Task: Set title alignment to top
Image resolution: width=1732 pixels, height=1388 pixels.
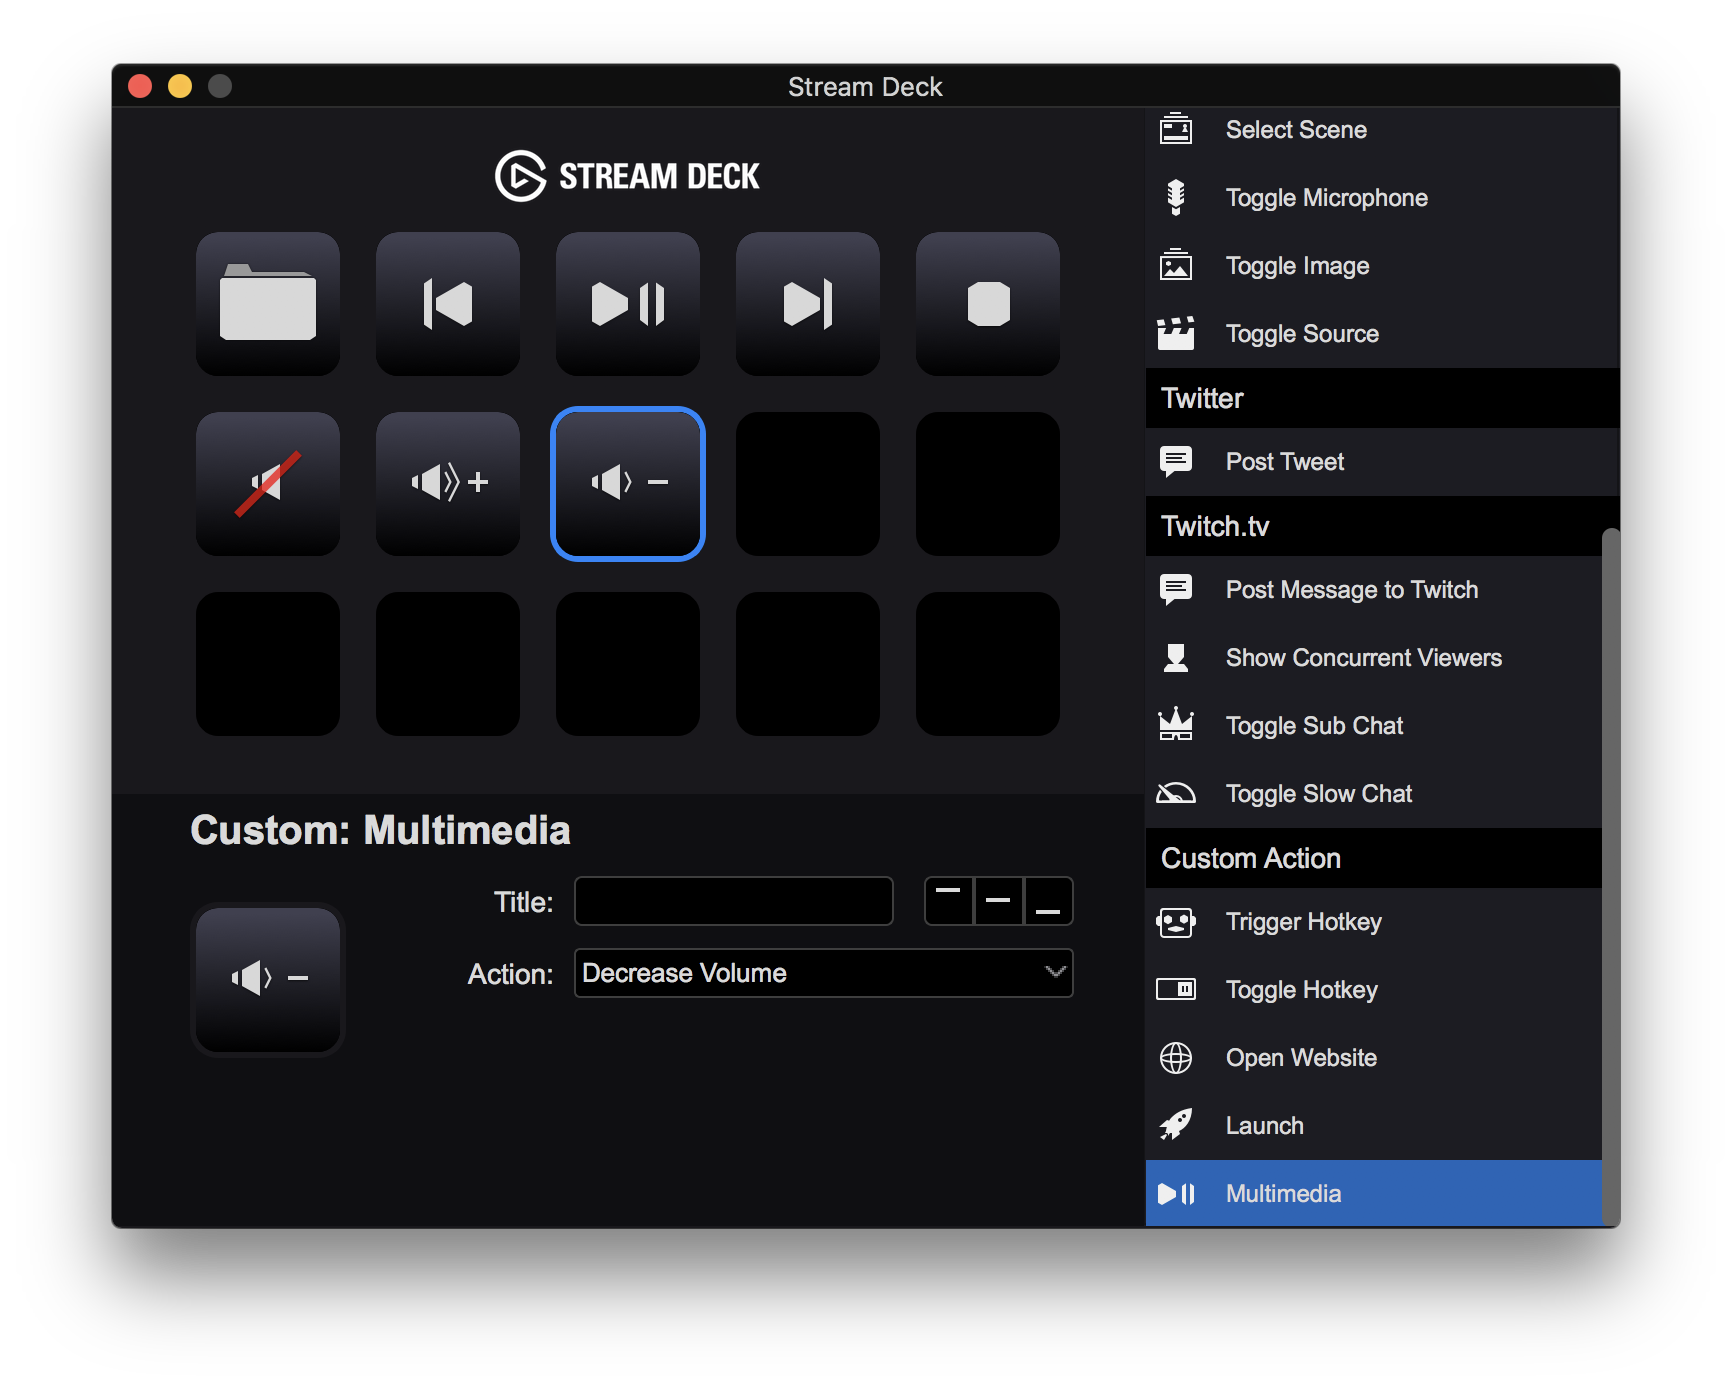Action: pyautogui.click(x=949, y=901)
